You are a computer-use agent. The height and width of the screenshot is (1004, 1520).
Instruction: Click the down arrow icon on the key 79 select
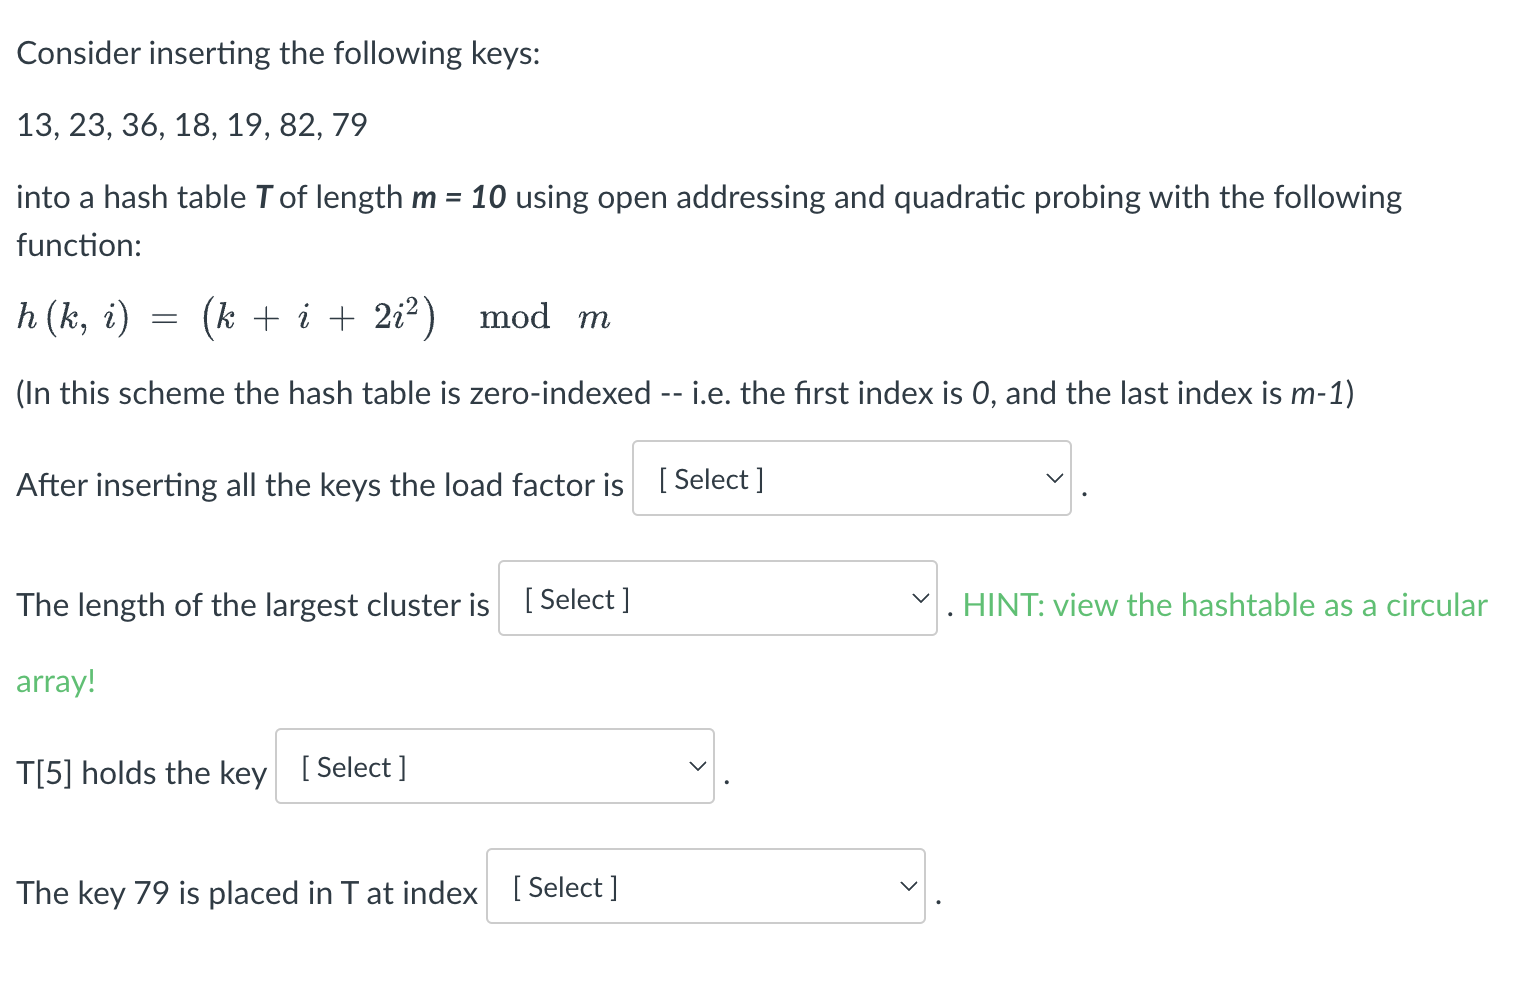(x=907, y=886)
